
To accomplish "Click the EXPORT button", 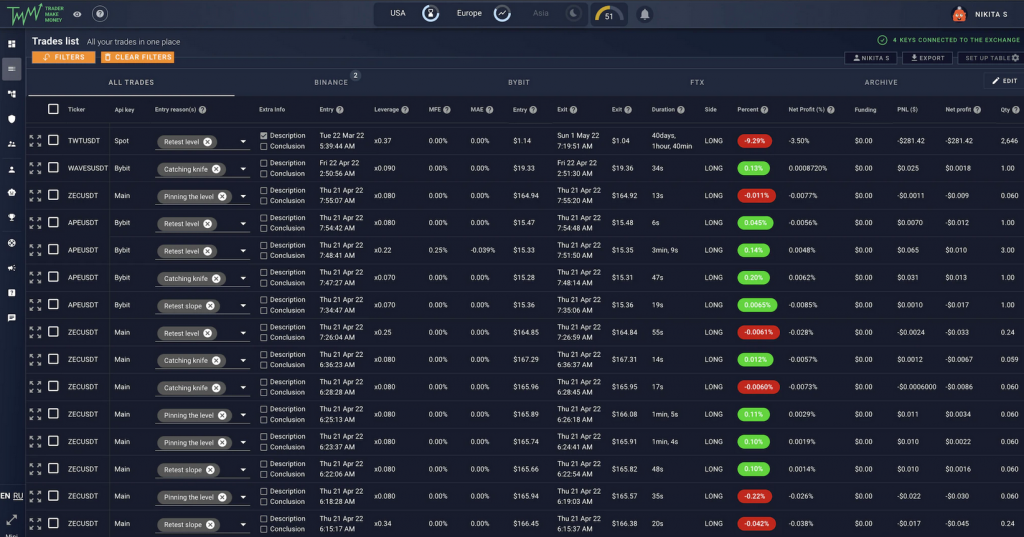I will click(924, 58).
